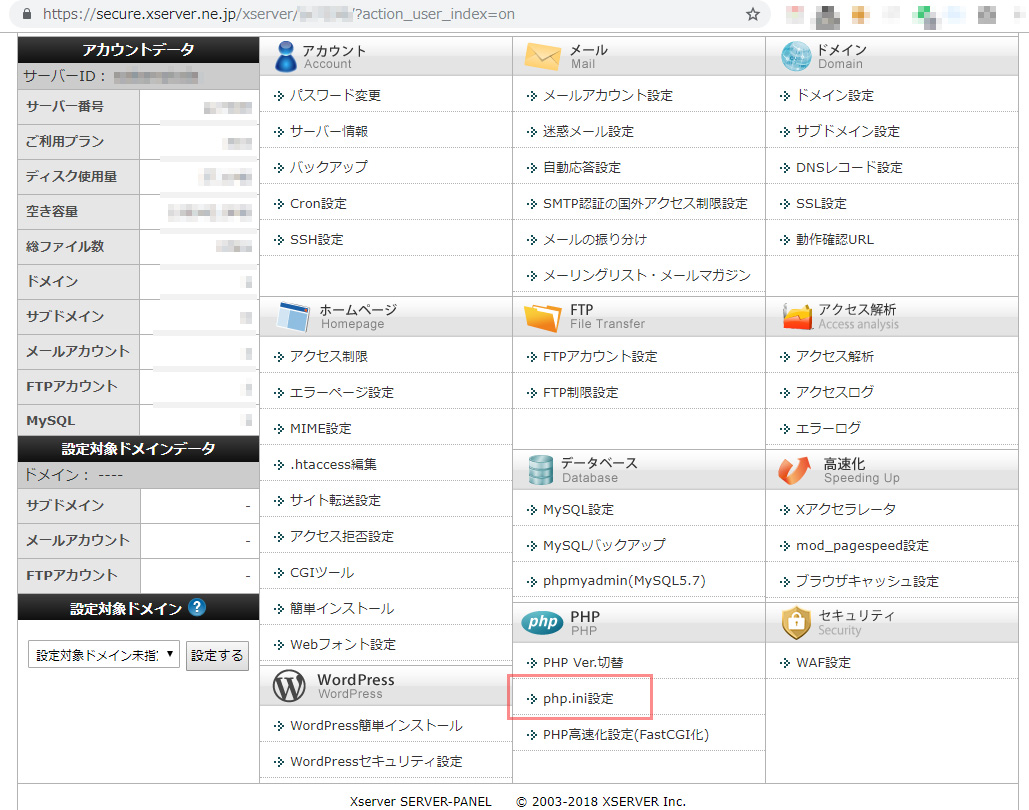Click the Domain globe icon
The image size is (1029, 810).
pyautogui.click(x=796, y=56)
